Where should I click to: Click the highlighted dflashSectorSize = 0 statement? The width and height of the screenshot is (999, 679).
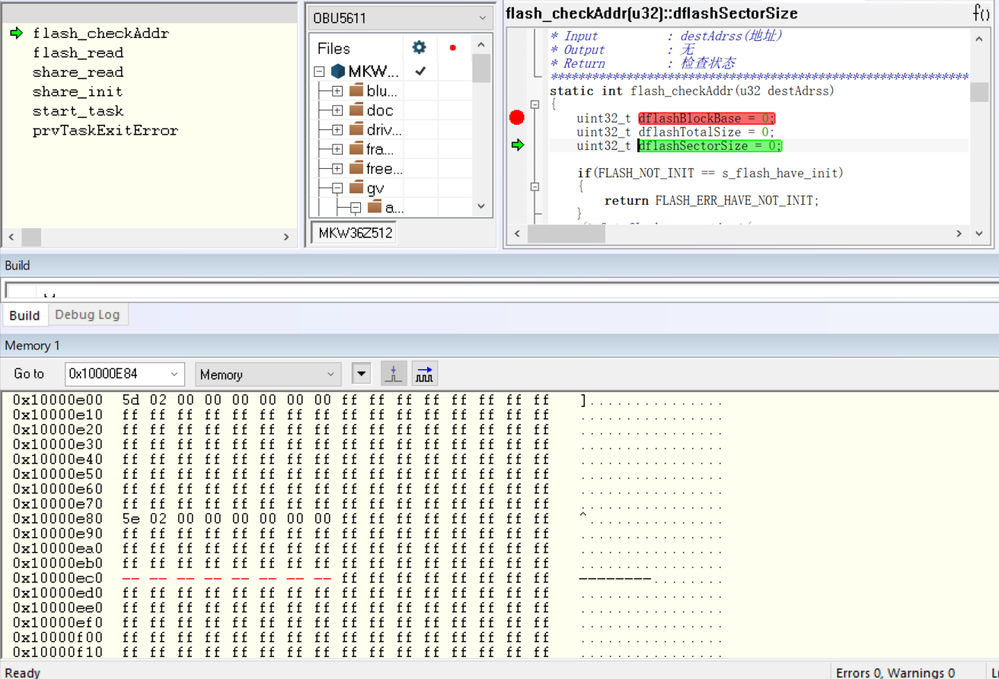click(x=710, y=145)
